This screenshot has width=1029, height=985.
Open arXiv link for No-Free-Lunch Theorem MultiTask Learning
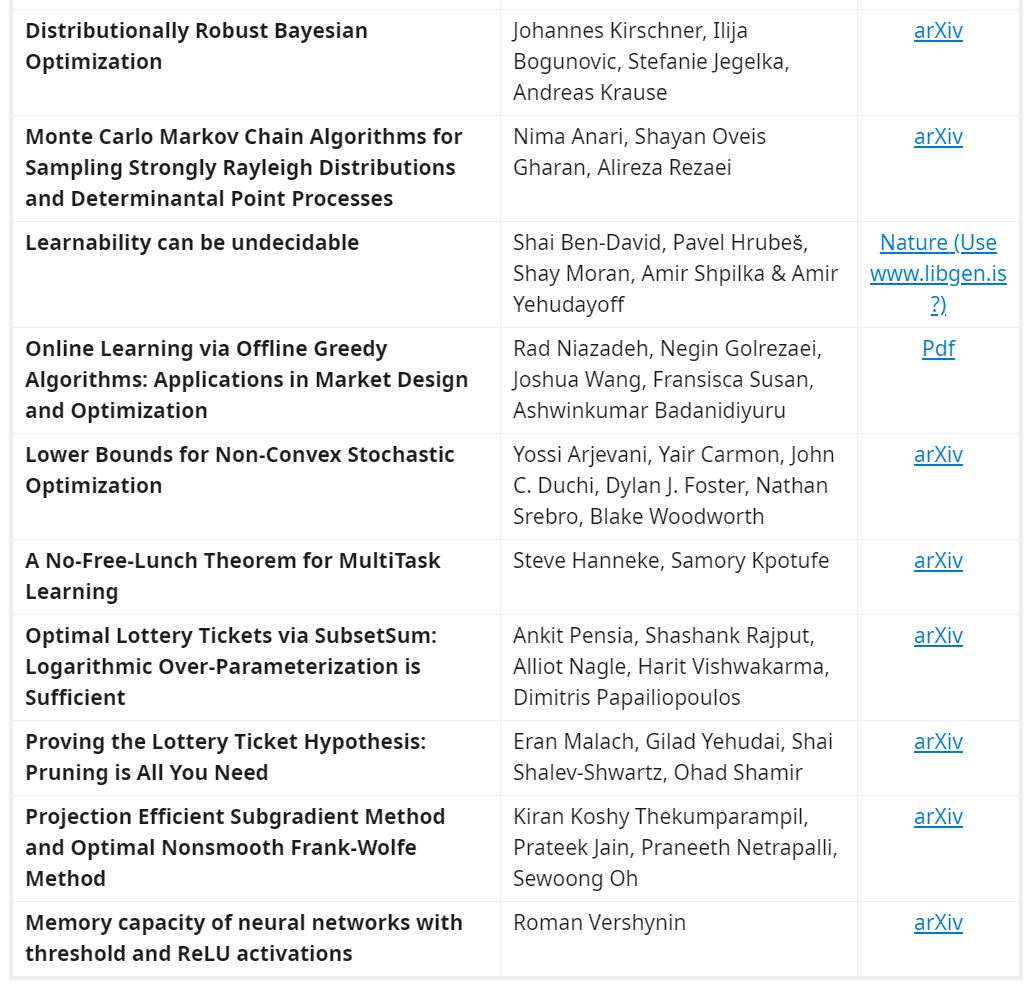pyautogui.click(x=938, y=560)
